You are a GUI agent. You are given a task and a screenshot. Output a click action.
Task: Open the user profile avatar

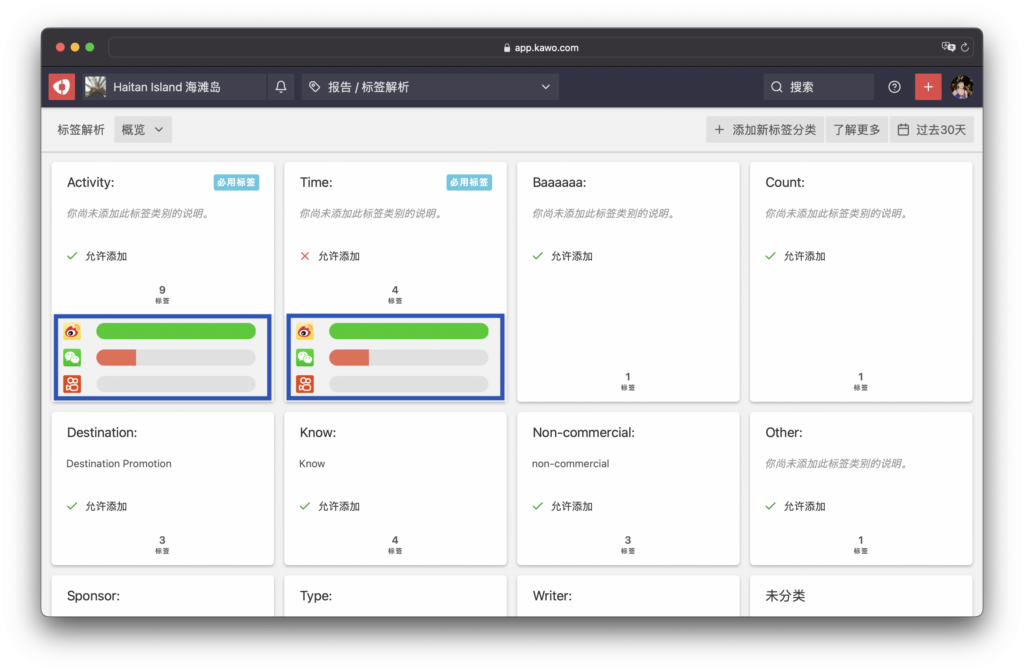pos(961,87)
